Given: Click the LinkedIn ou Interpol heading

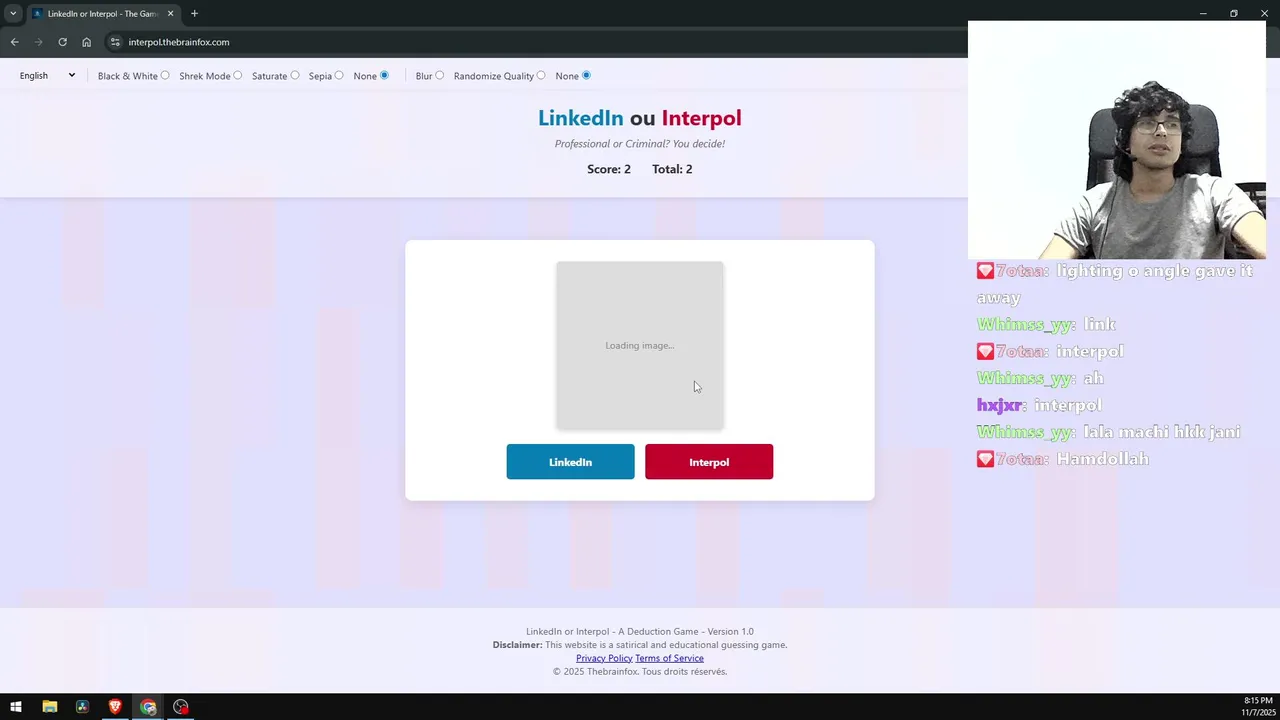Looking at the screenshot, I should pos(640,118).
